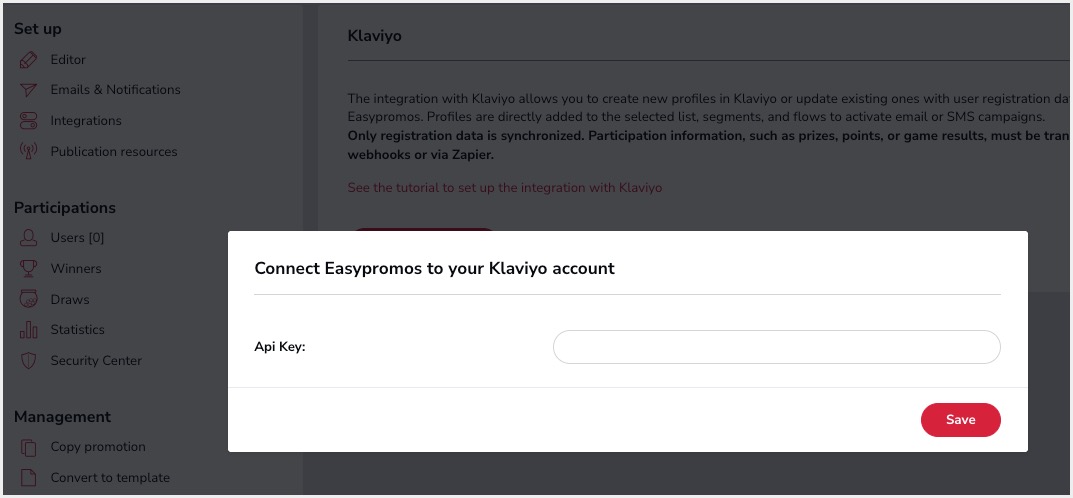Click the Statistics bar chart icon
This screenshot has width=1073, height=498.
point(28,330)
